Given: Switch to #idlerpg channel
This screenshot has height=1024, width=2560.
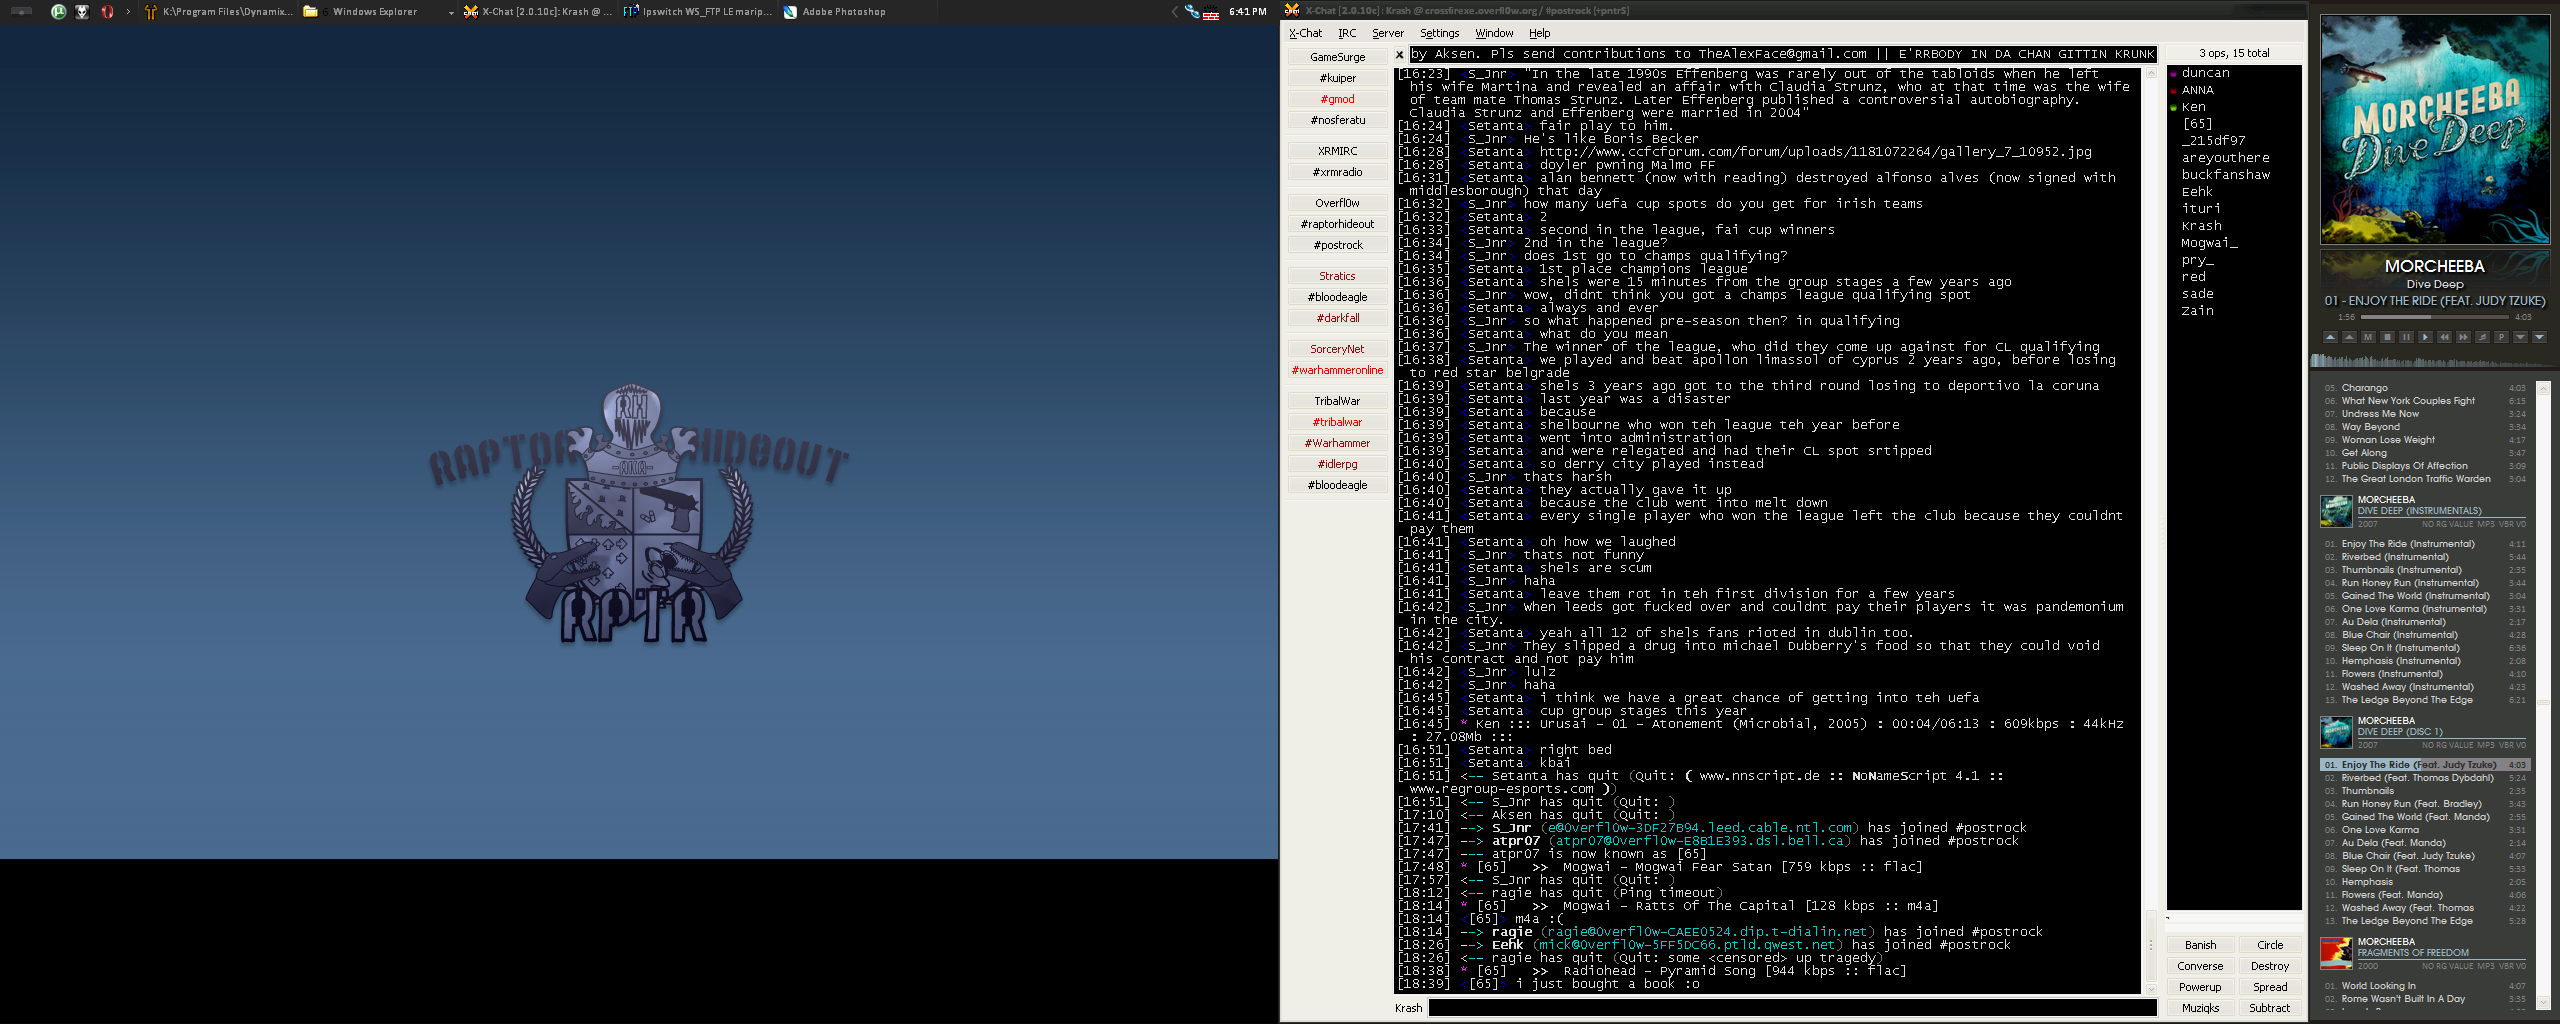Looking at the screenshot, I should (x=1337, y=464).
